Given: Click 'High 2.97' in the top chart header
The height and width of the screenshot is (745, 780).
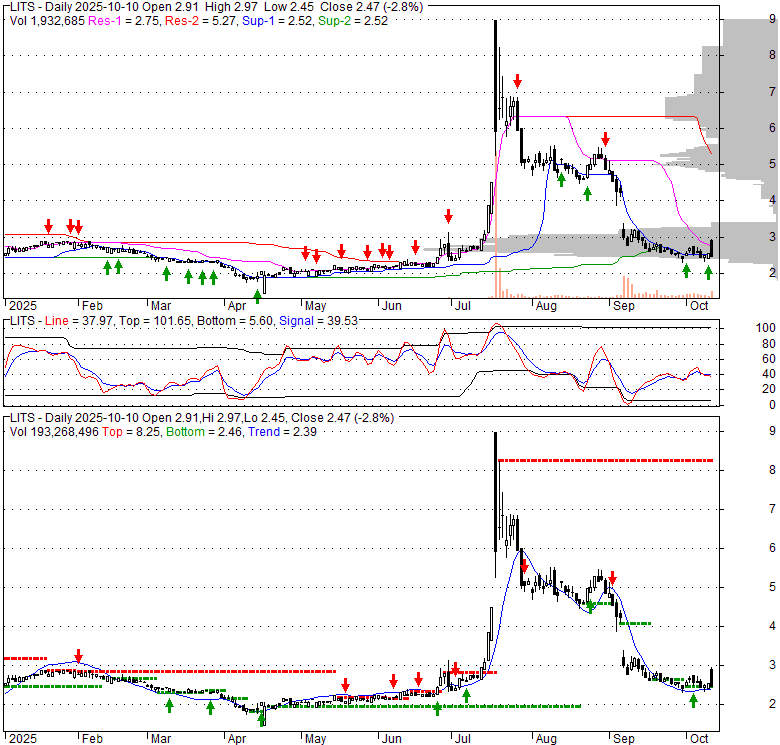Looking at the screenshot, I should tap(231, 7).
